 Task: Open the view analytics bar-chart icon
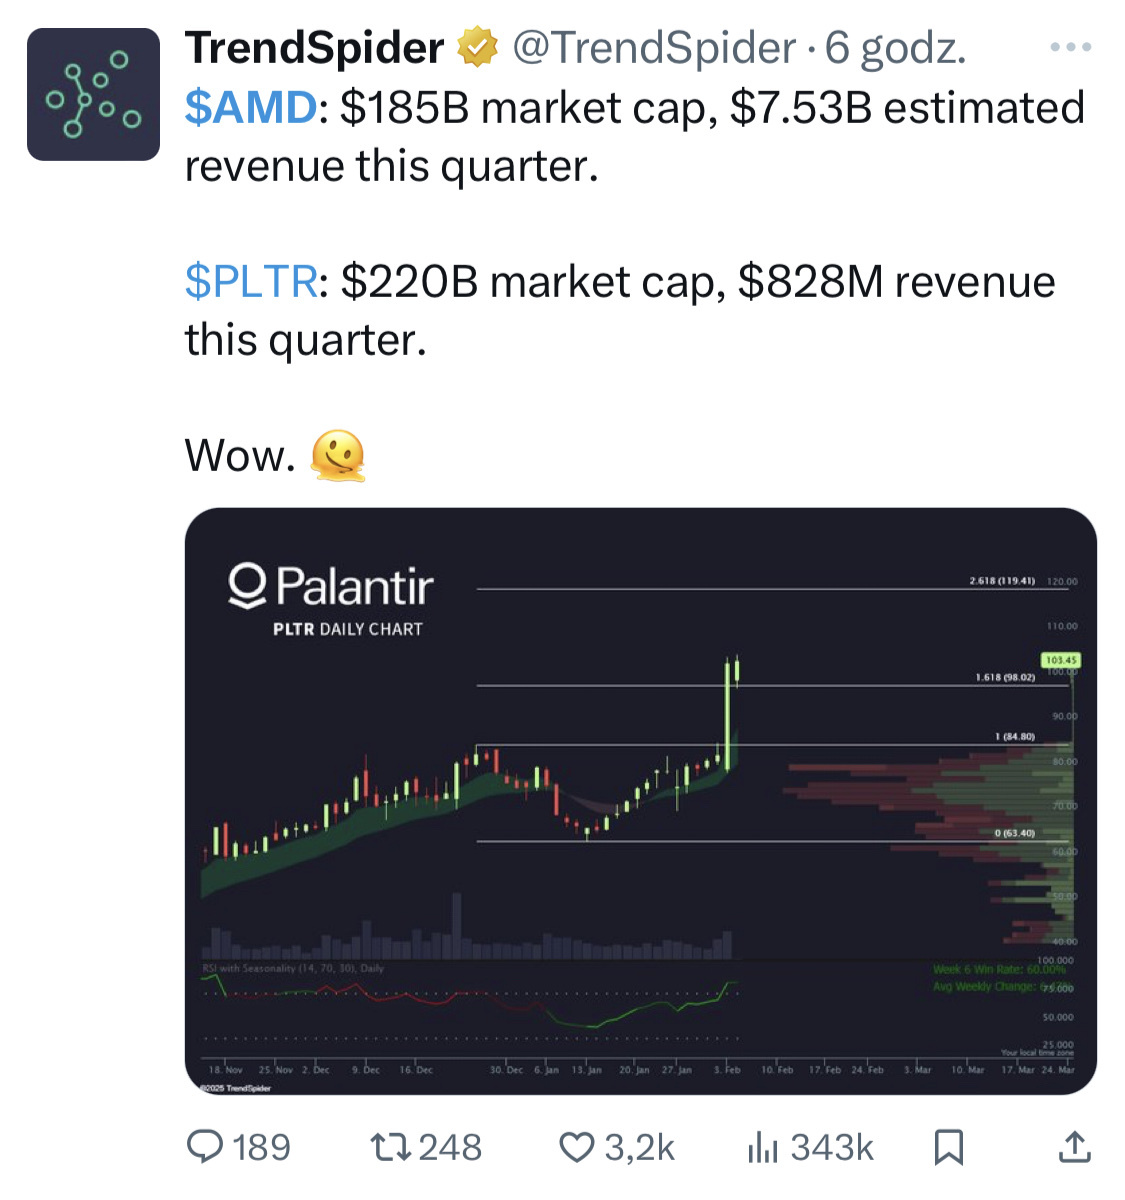762,1148
